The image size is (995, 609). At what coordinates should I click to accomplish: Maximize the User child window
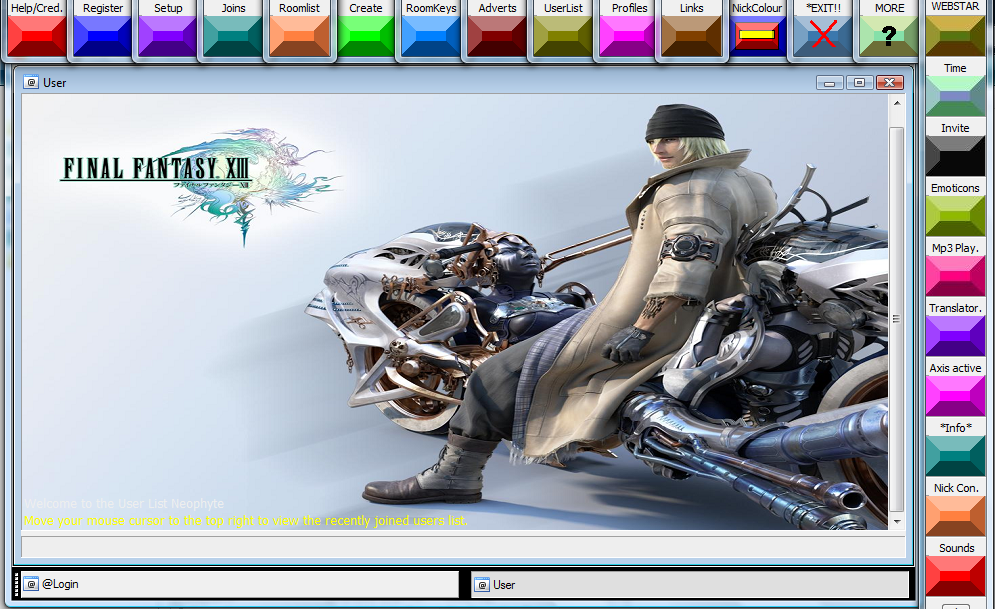(859, 83)
